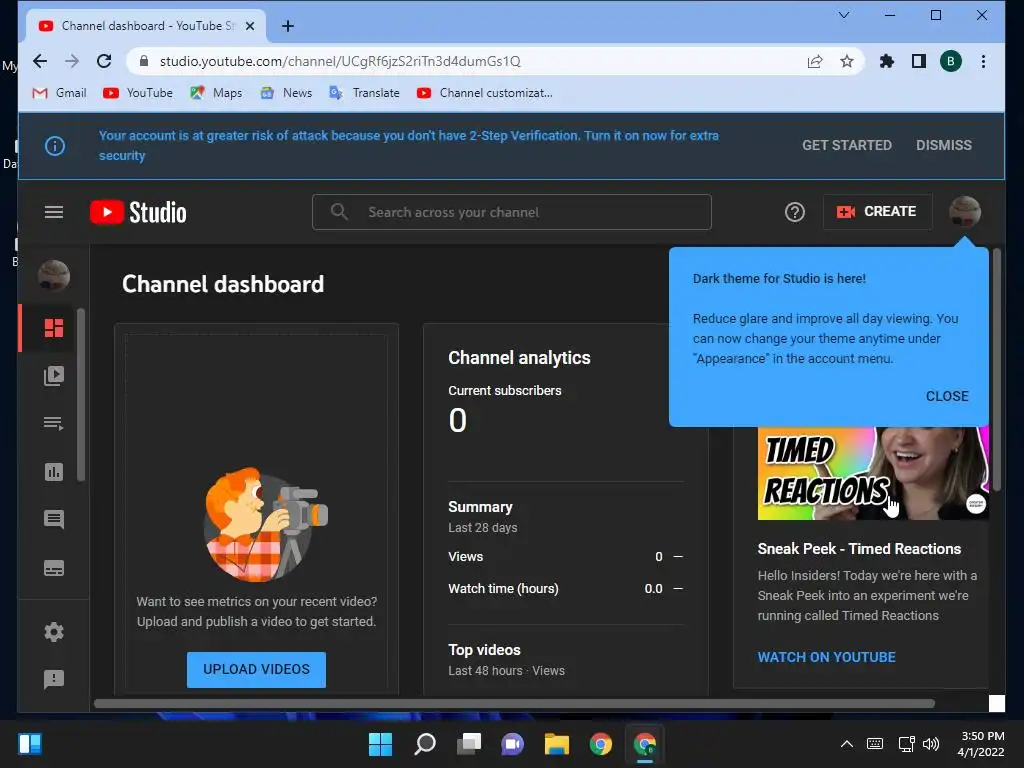The width and height of the screenshot is (1024, 768).
Task: Reload the page
Action: (x=104, y=61)
